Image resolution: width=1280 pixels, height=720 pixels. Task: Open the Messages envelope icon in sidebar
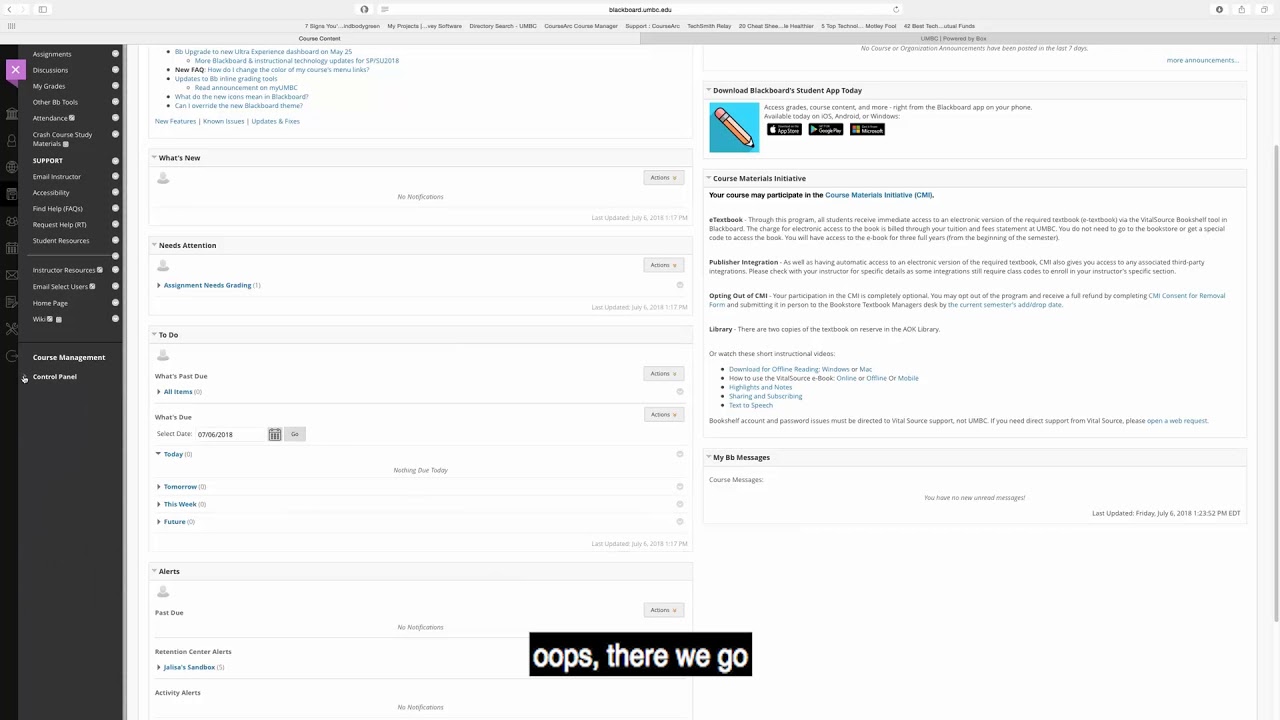point(12,276)
